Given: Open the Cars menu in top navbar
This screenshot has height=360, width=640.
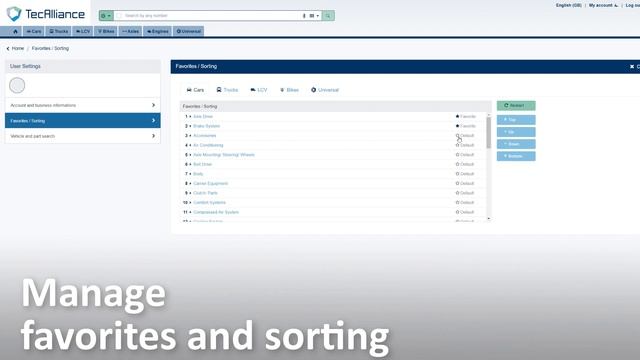Looking at the screenshot, I should click(34, 31).
